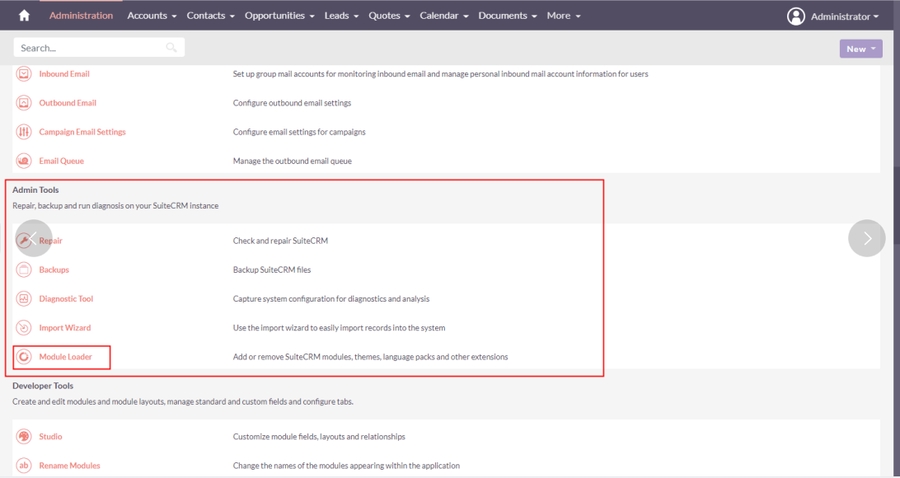Expand the New button dropdown
Viewport: 900px width, 478px height.
point(861,48)
